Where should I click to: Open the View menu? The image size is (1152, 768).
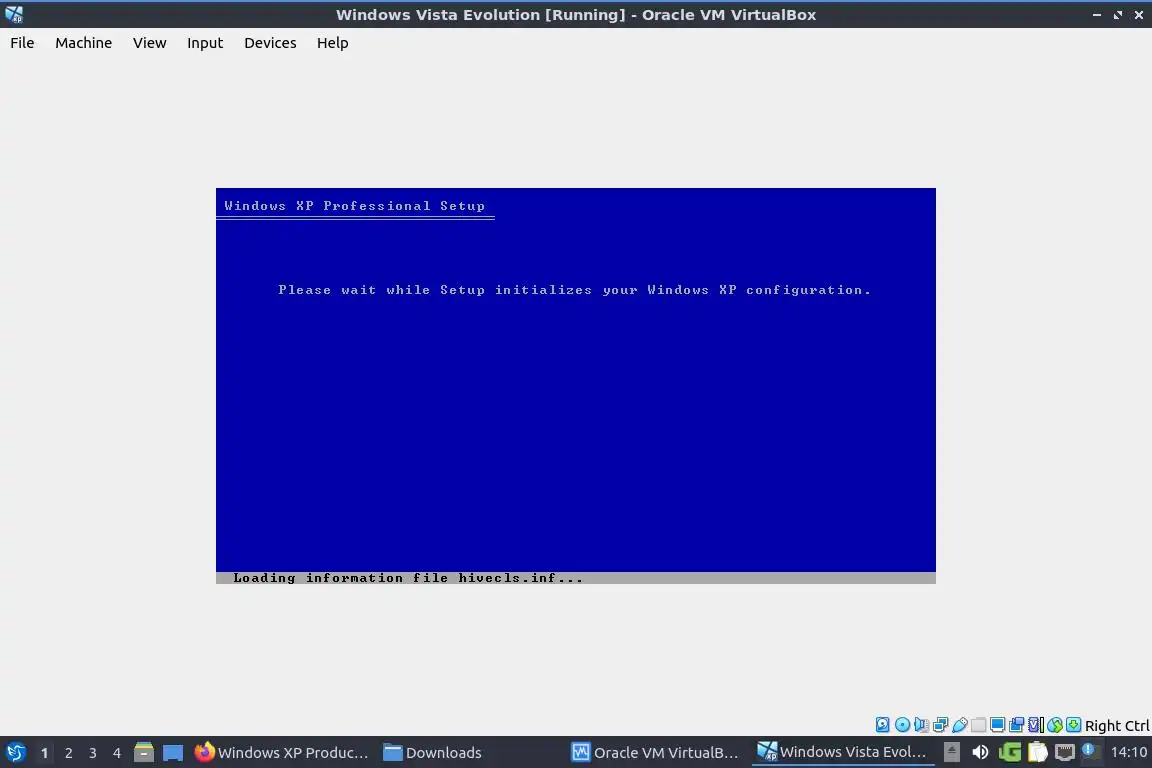tap(149, 43)
